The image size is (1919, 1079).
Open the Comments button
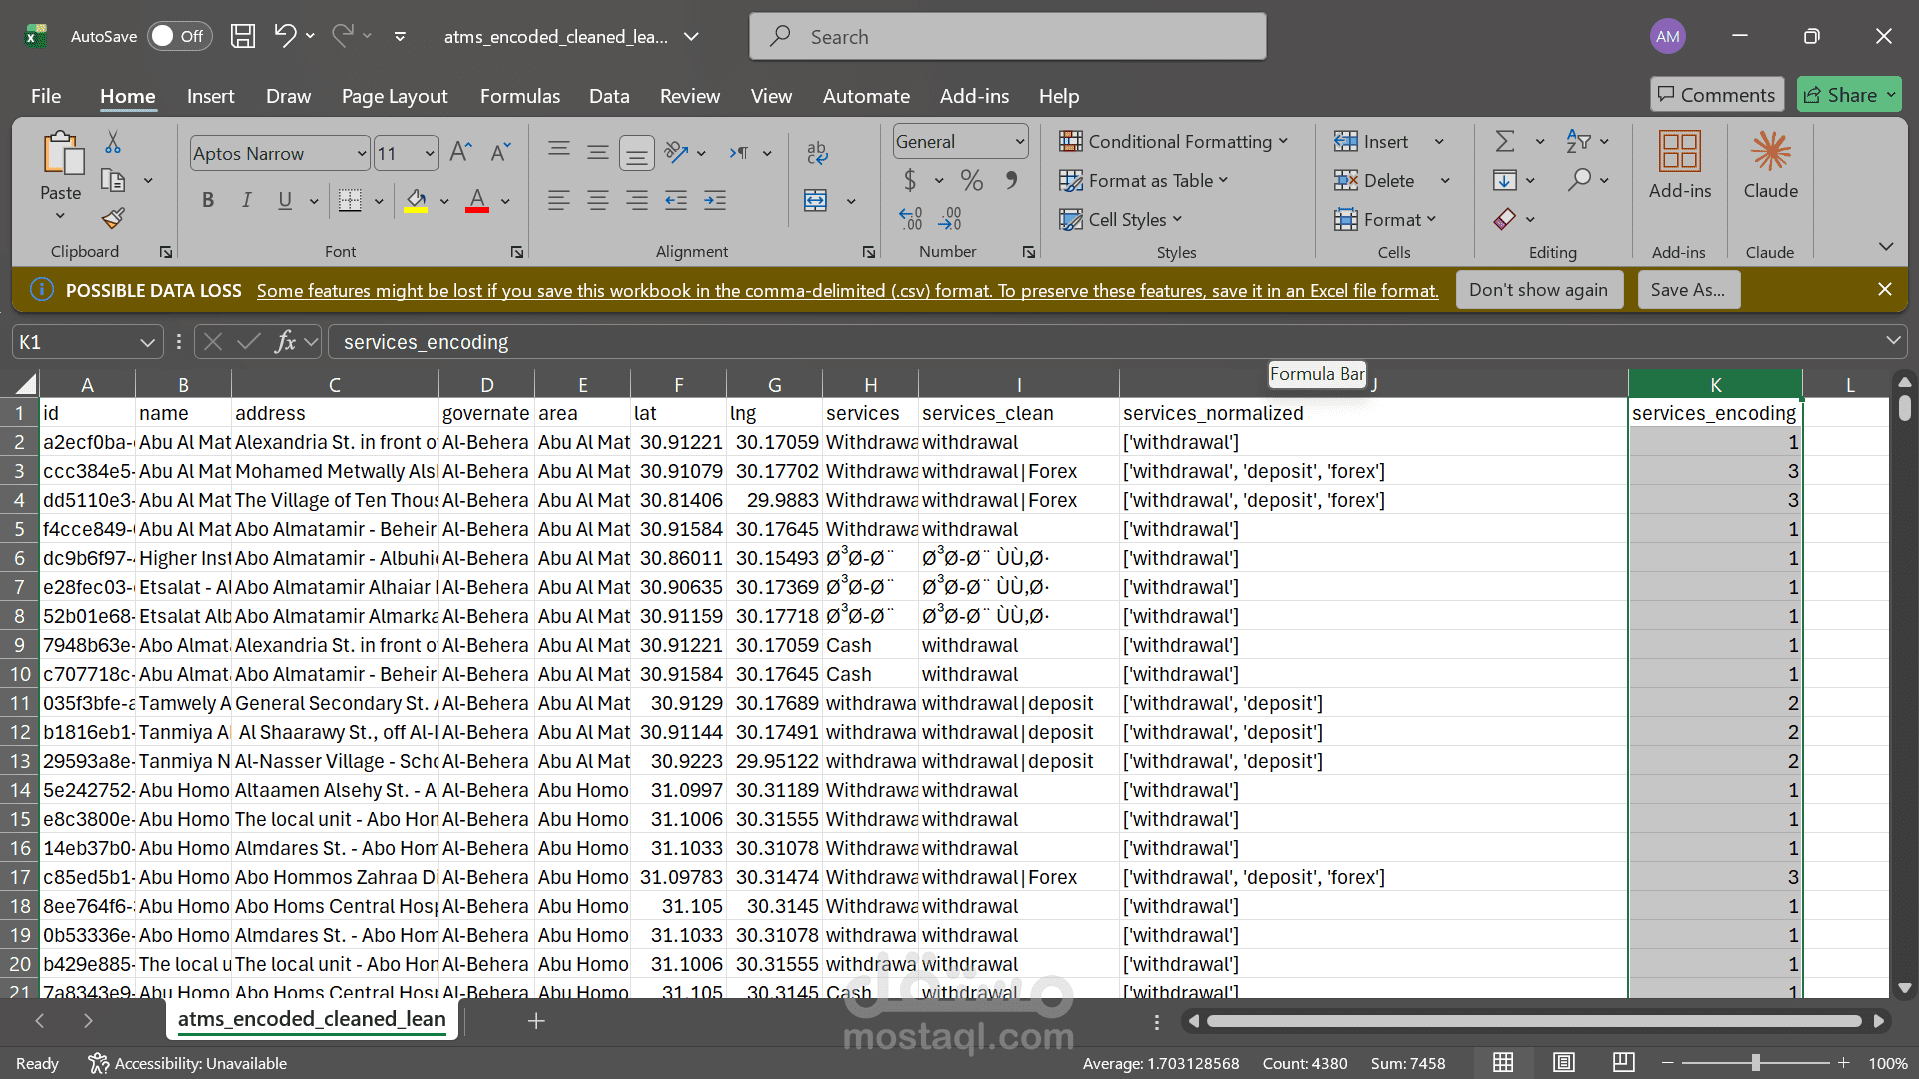coord(1717,95)
